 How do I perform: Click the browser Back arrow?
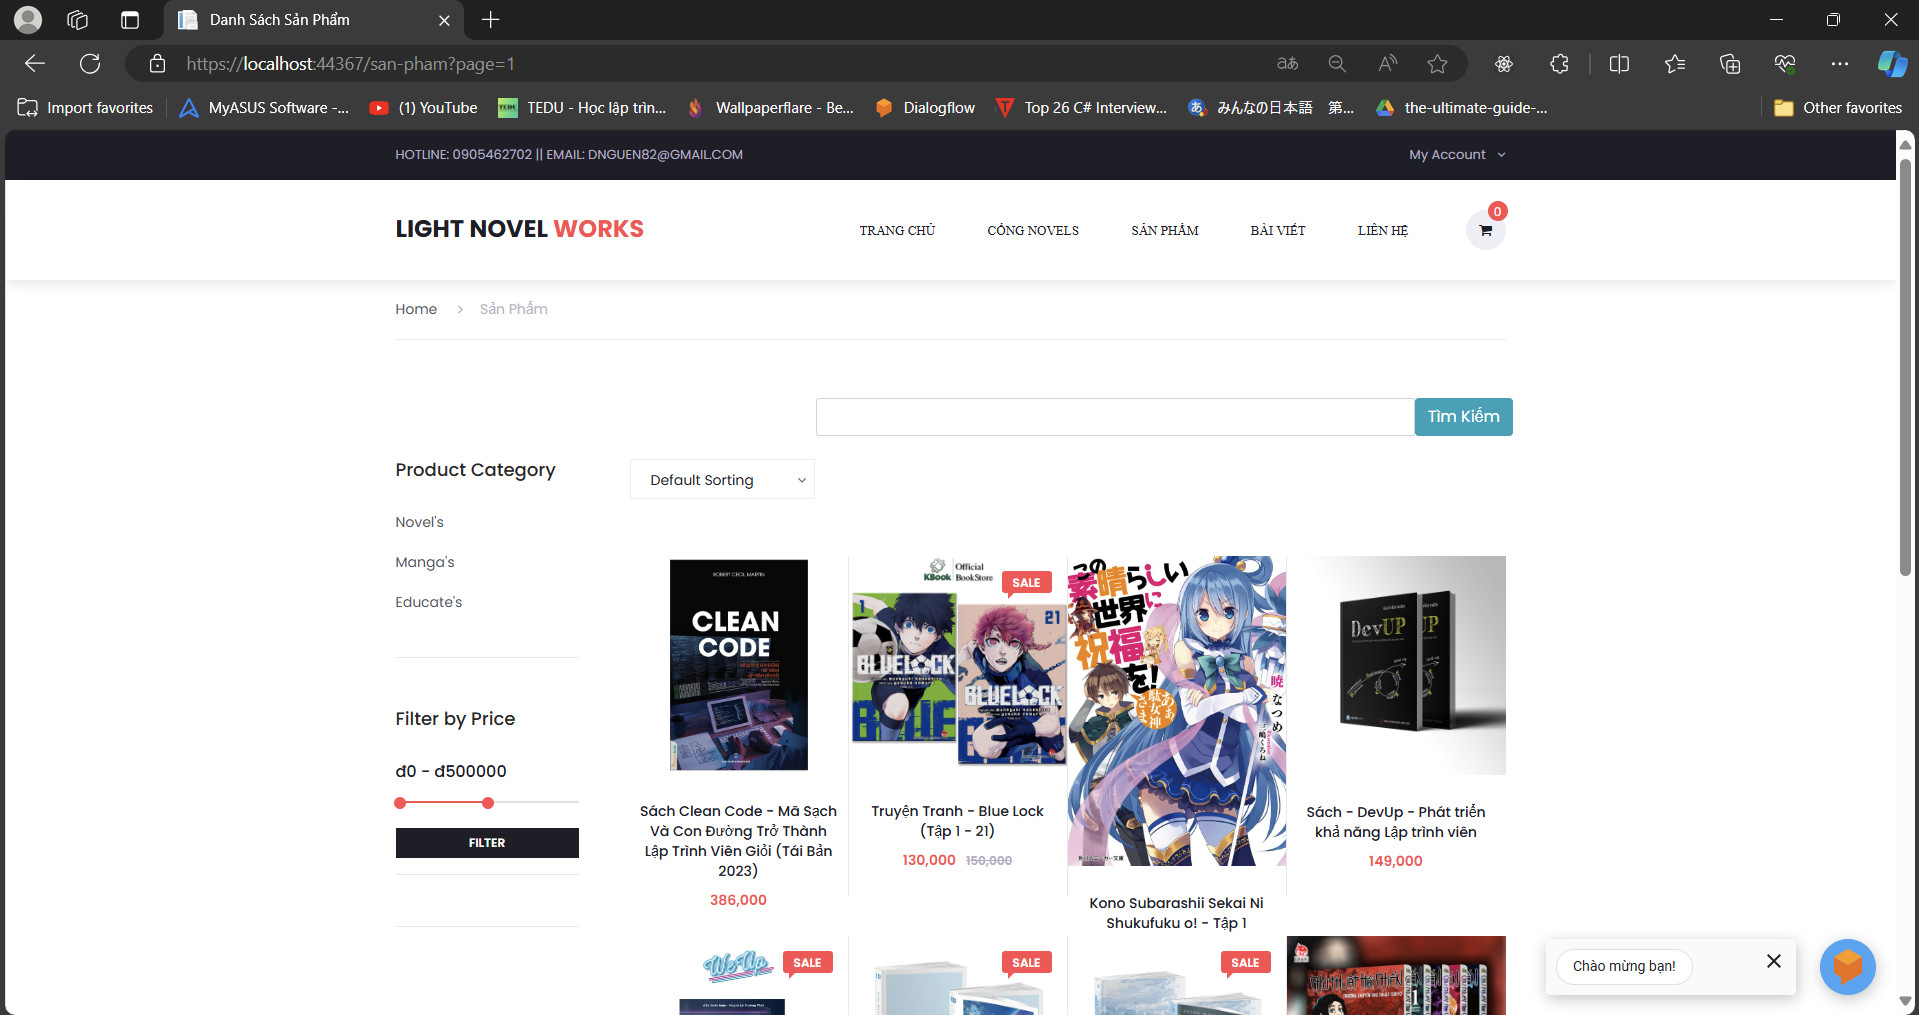35,64
